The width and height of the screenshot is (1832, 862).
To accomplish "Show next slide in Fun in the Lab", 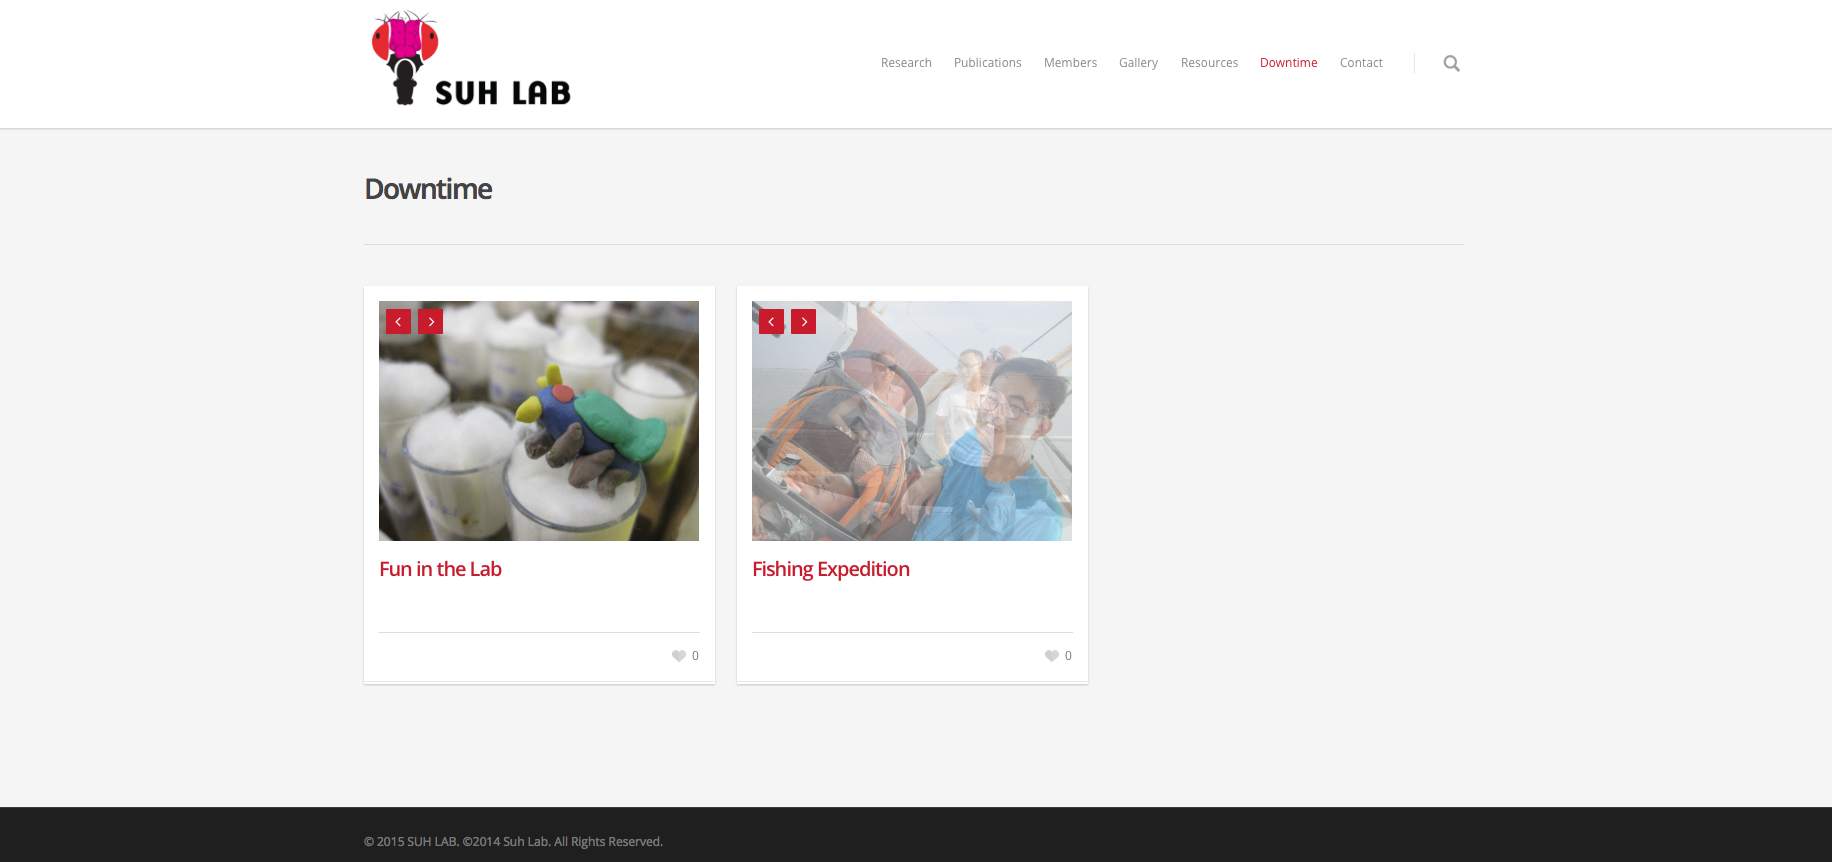I will tap(430, 321).
